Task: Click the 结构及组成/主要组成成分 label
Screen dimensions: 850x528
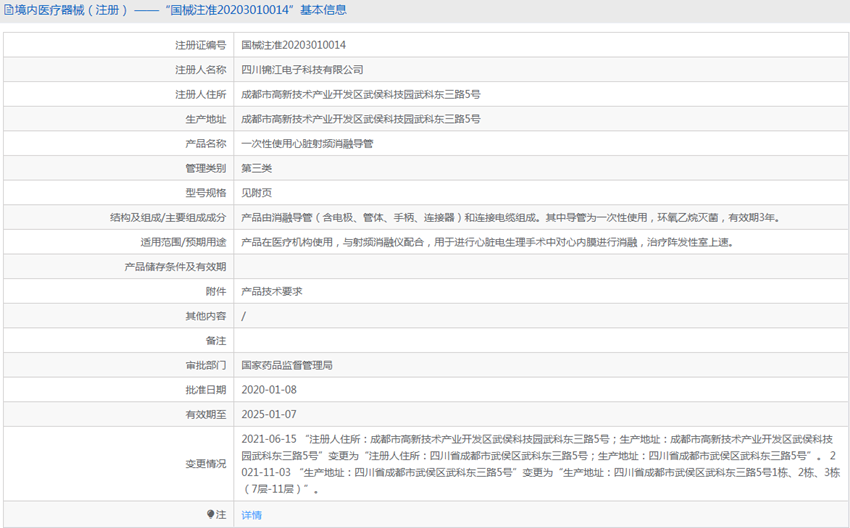Action: coord(168,217)
